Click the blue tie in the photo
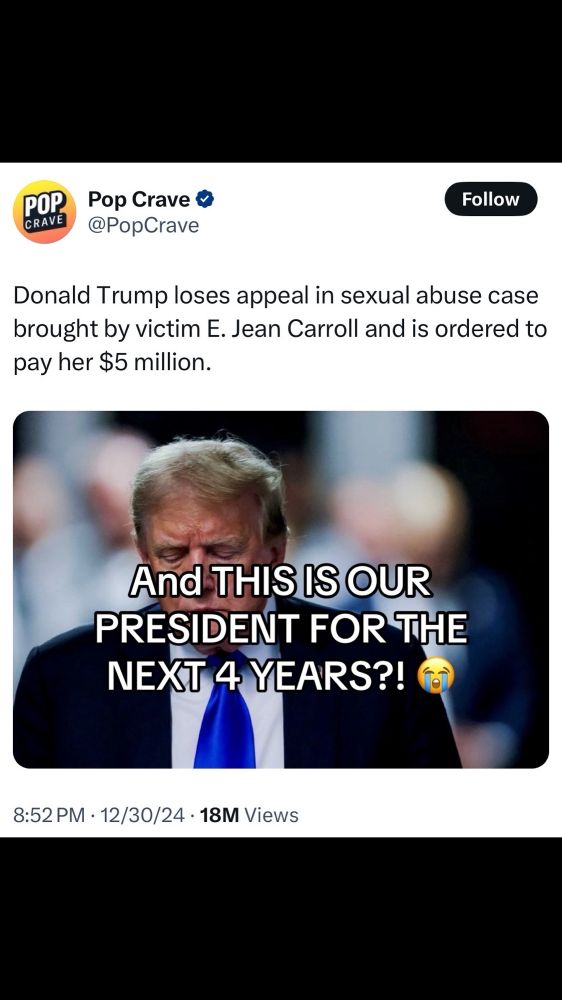The height and width of the screenshot is (1000, 562). pyautogui.click(x=225, y=714)
